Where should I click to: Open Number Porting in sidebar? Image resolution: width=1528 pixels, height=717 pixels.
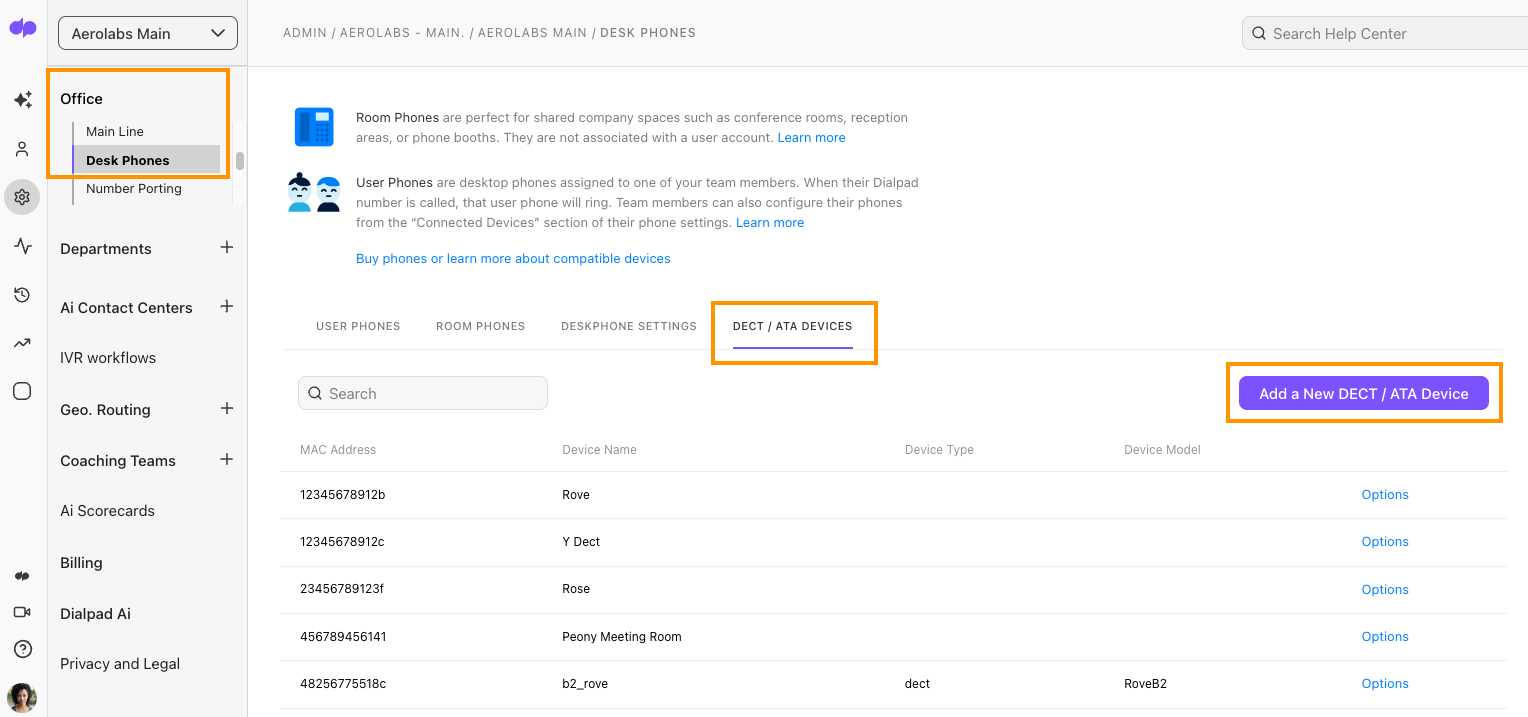134,188
